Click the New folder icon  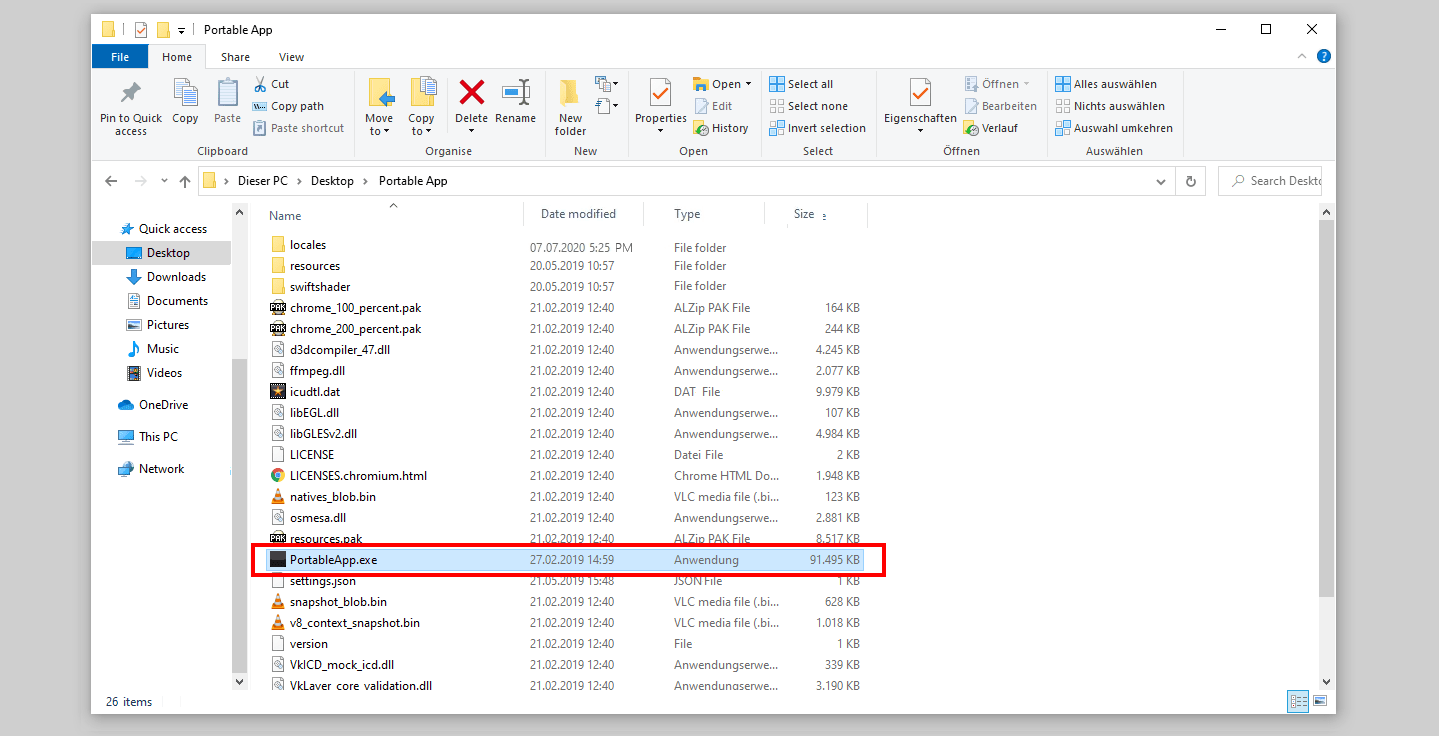coord(570,92)
